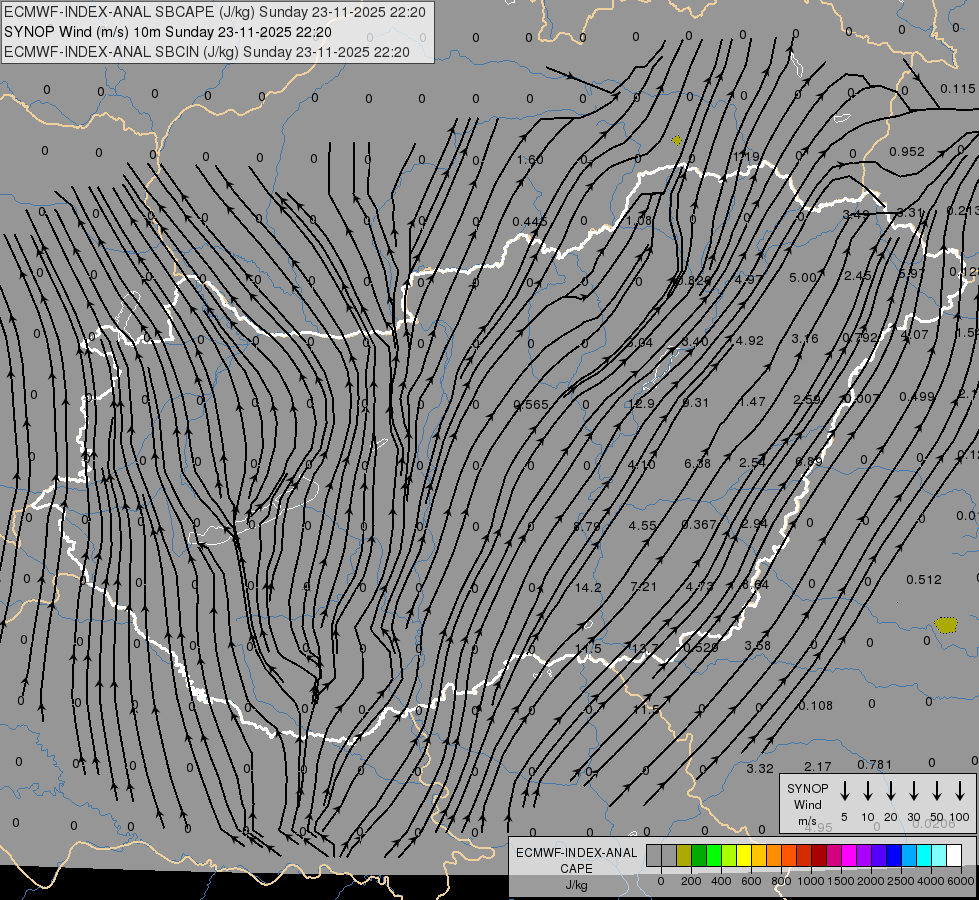Click the large olive CAPE patch at lower right

[x=946, y=625]
